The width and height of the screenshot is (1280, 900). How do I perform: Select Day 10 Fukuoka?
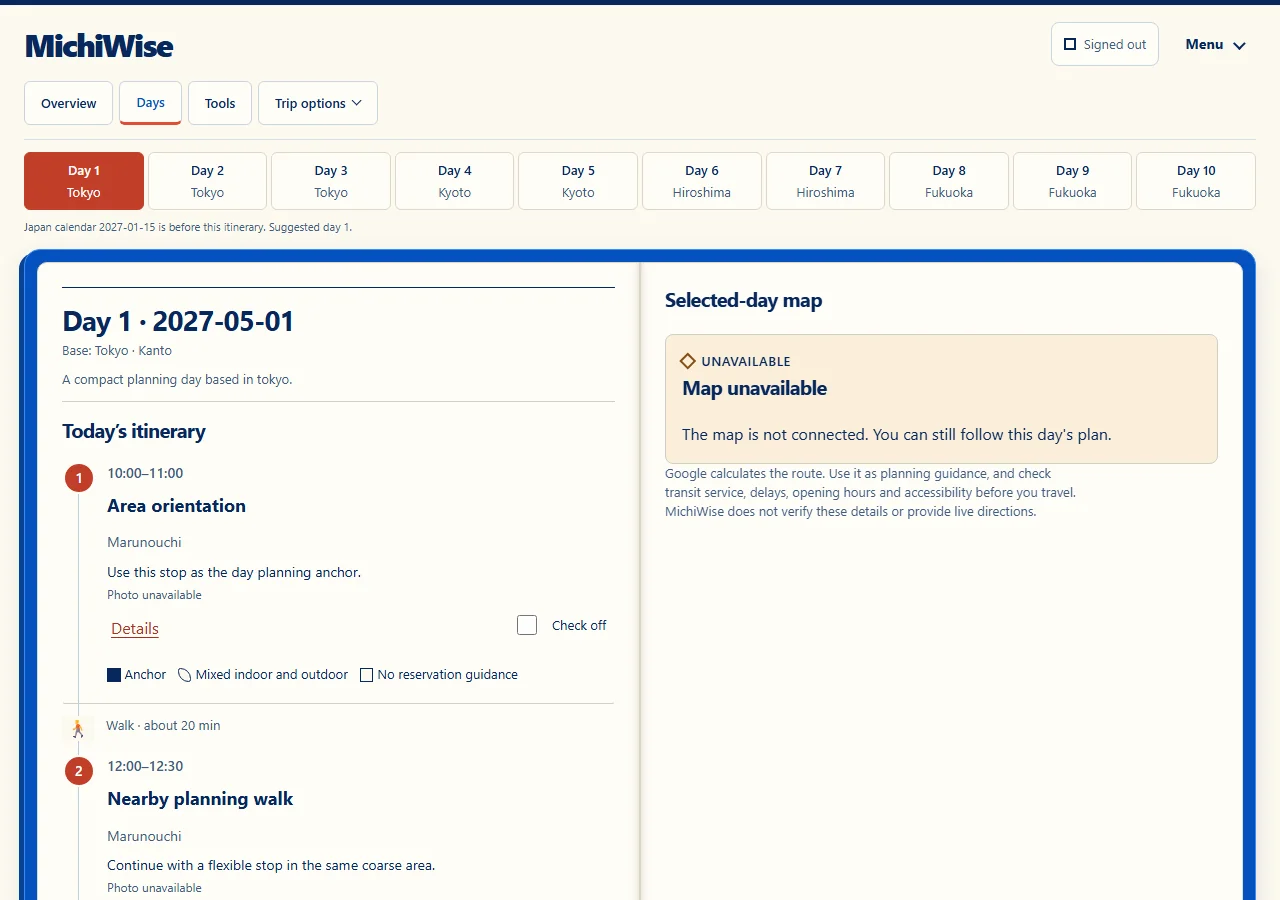1196,181
